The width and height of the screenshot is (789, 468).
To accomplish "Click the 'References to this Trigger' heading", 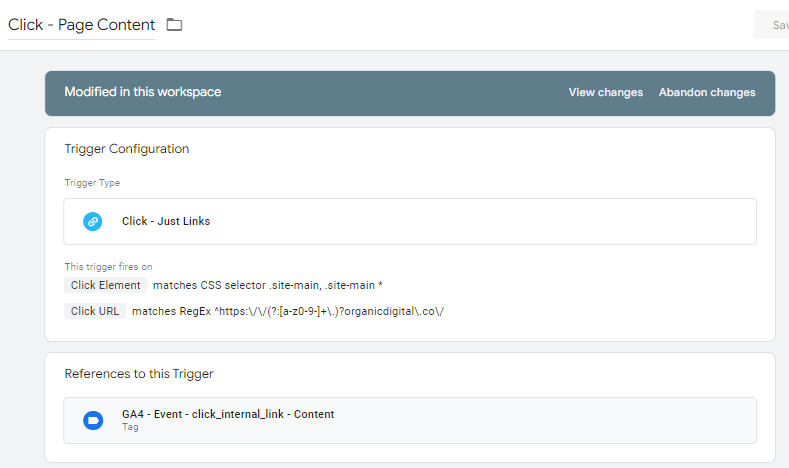I will pos(139,374).
